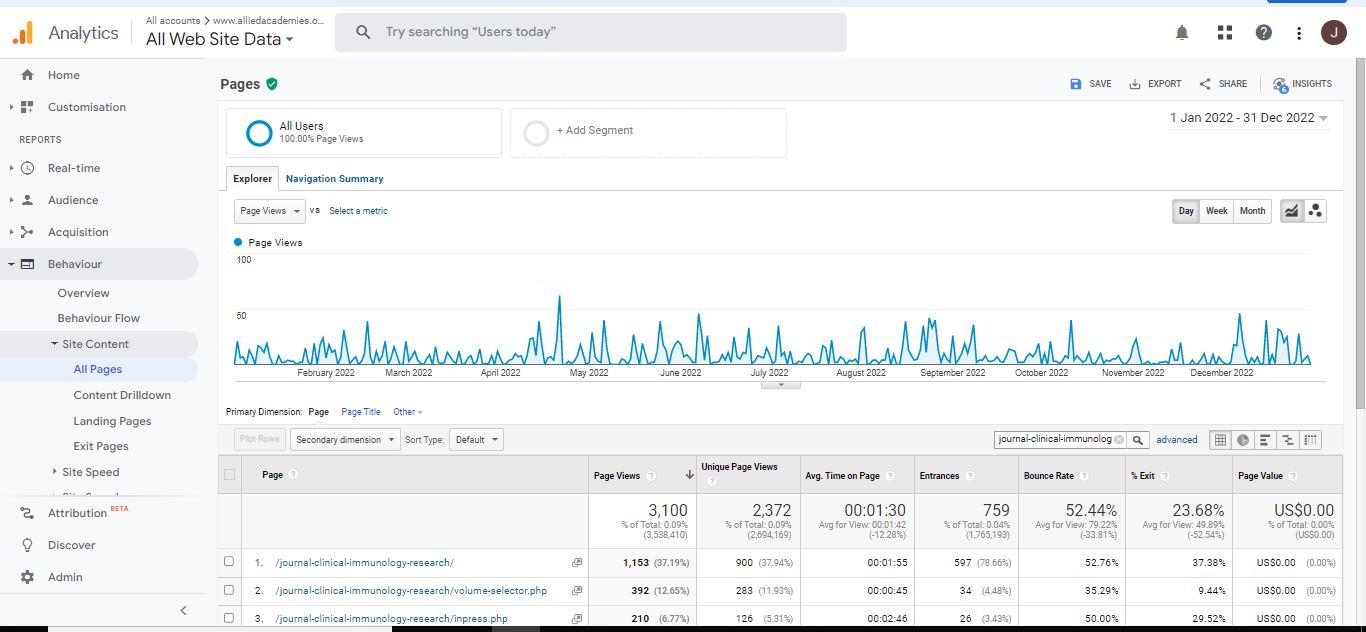Switch to the Navigation Summary tab
The width and height of the screenshot is (1366, 632).
pos(334,179)
